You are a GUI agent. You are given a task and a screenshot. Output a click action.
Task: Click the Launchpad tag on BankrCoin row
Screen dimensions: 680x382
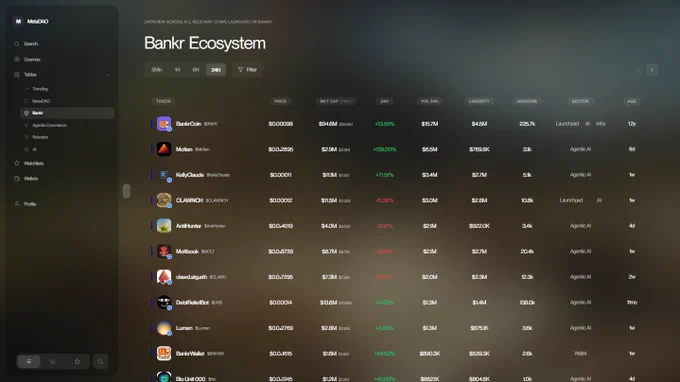[567, 124]
